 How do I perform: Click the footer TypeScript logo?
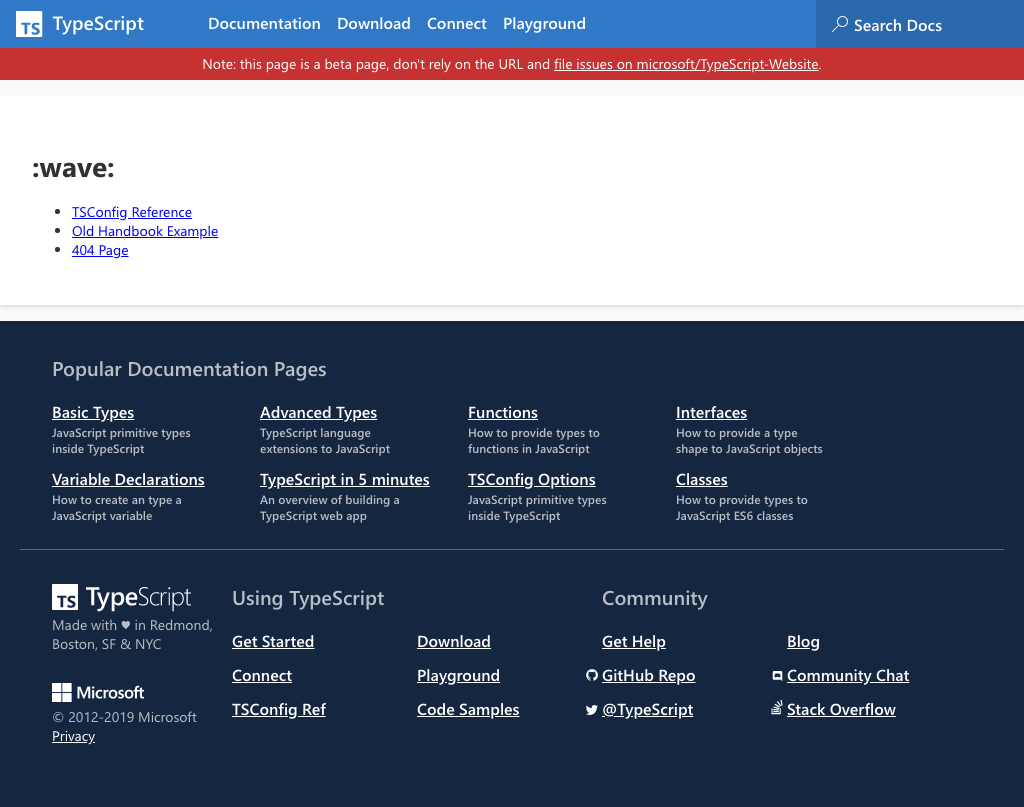pos(121,597)
